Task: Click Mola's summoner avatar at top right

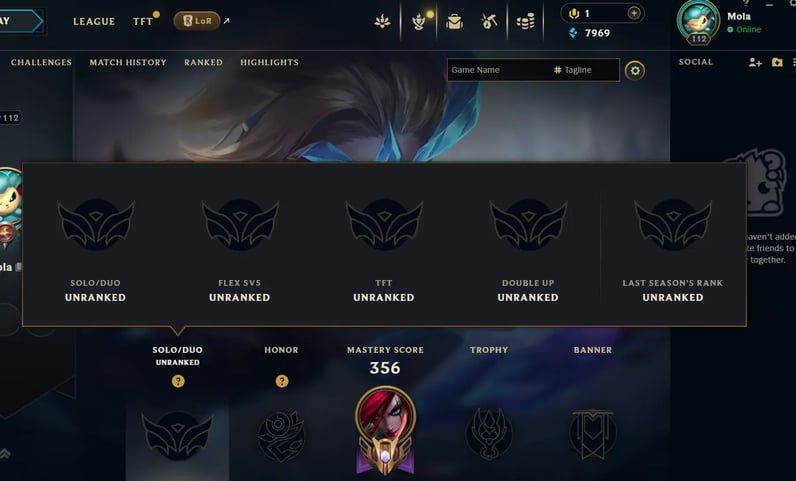Action: click(x=698, y=21)
